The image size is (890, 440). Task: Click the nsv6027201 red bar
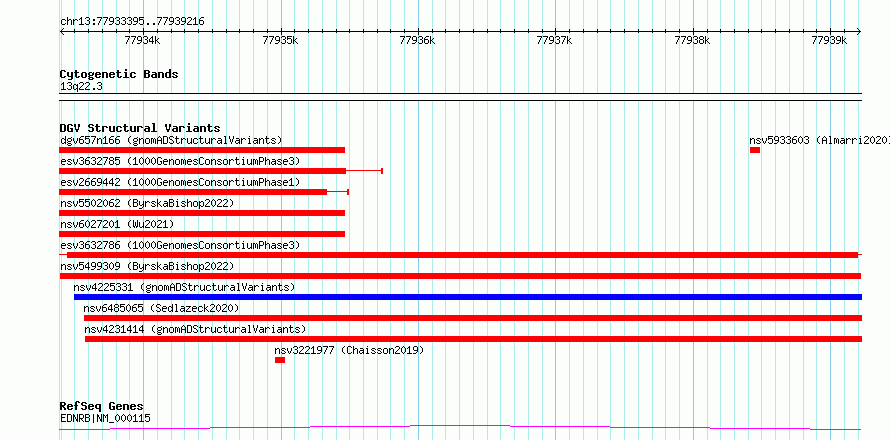202,234
